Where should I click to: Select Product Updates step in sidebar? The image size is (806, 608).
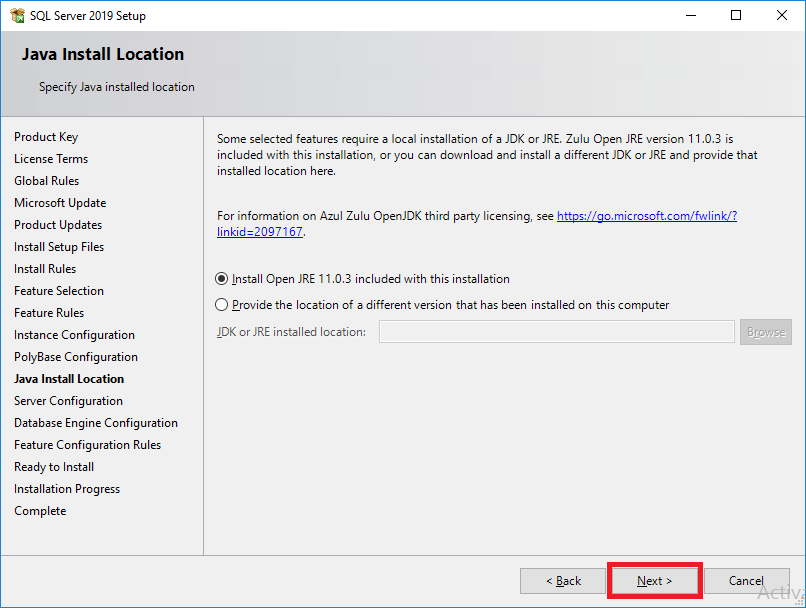58,225
